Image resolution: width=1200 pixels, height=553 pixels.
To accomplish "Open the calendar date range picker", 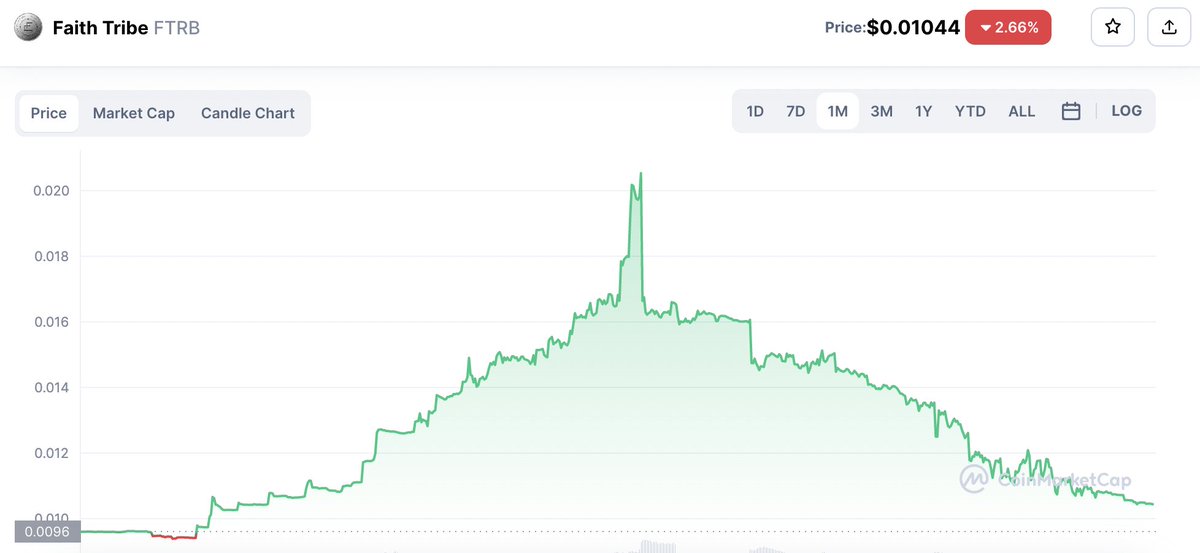I will click(x=1071, y=111).
